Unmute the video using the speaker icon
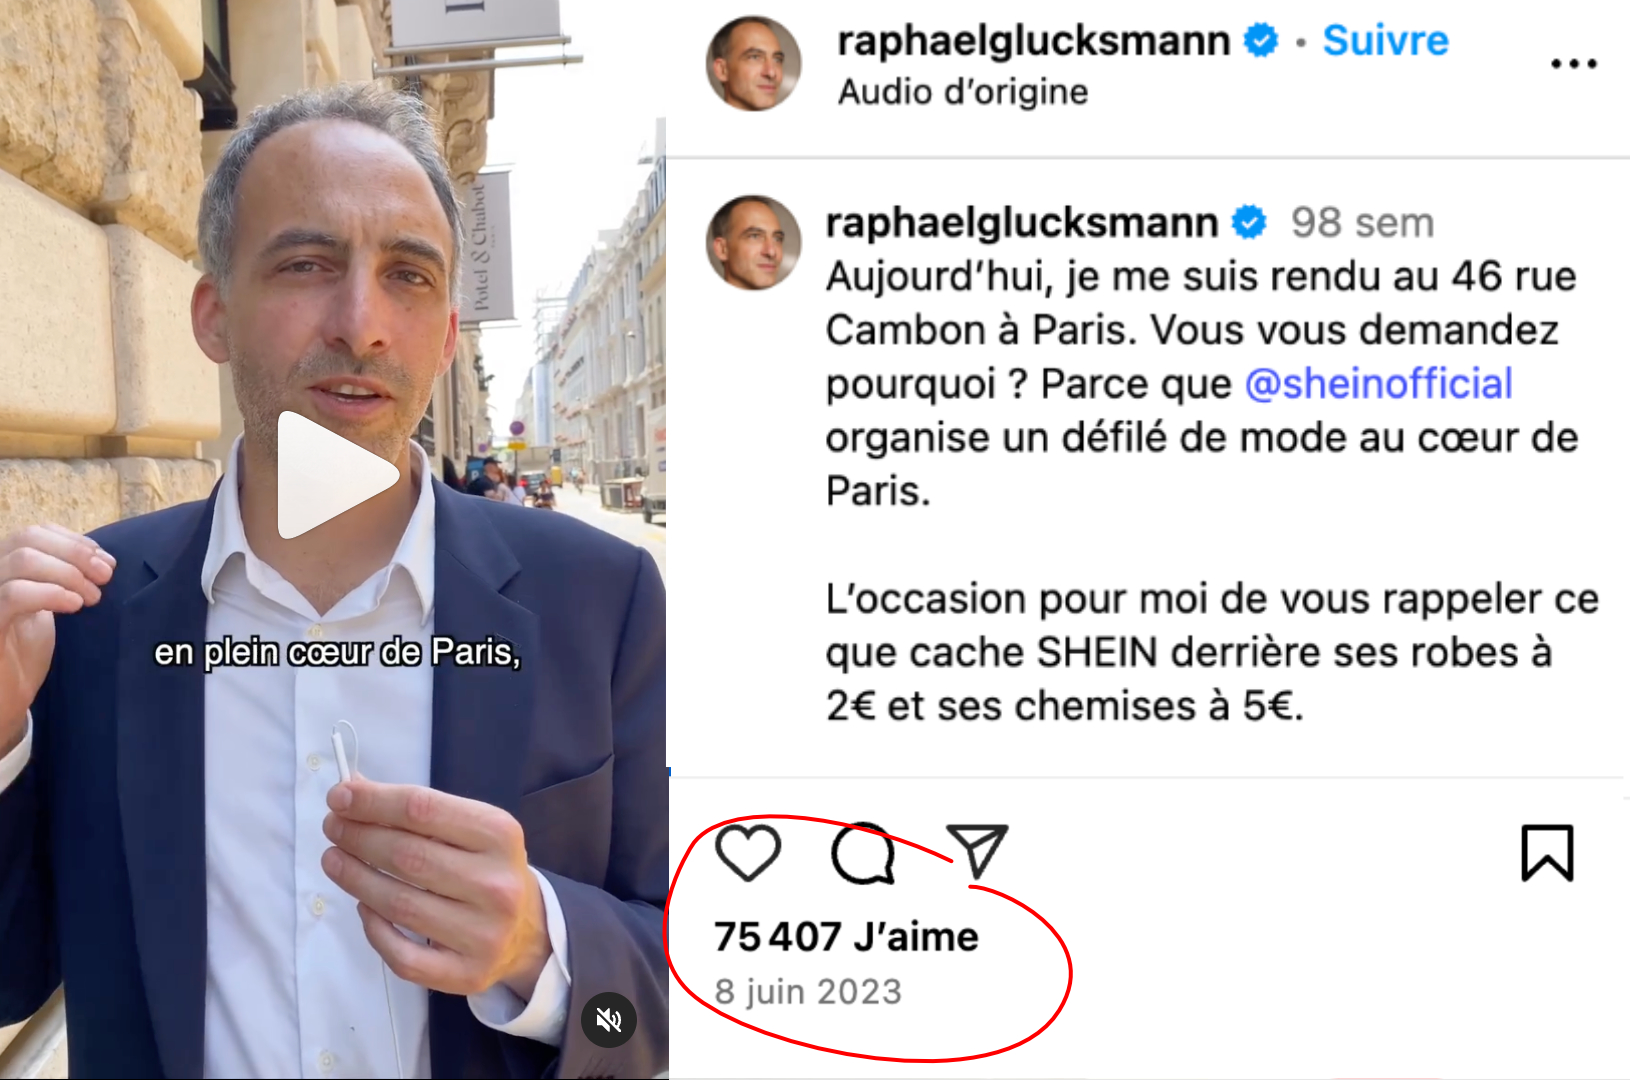This screenshot has height=1080, width=1630. [609, 1019]
